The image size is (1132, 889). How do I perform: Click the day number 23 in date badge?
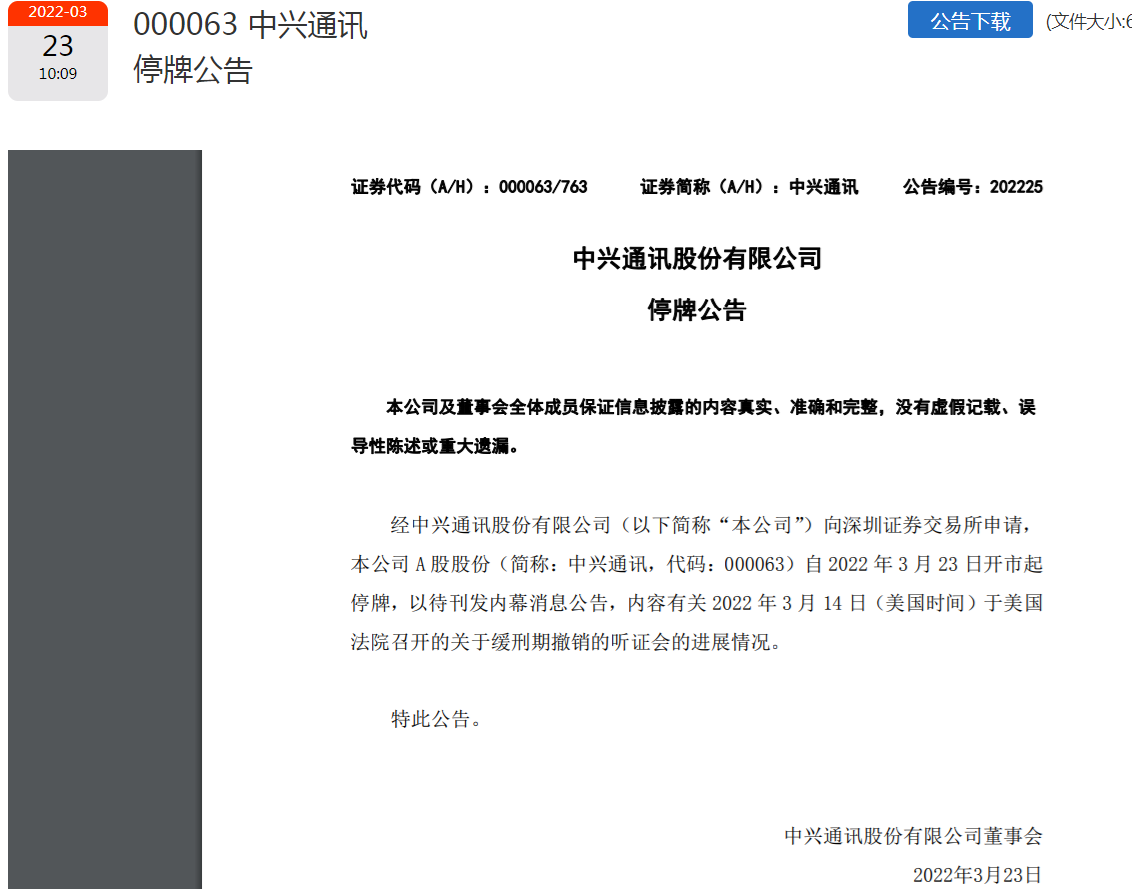[57, 45]
